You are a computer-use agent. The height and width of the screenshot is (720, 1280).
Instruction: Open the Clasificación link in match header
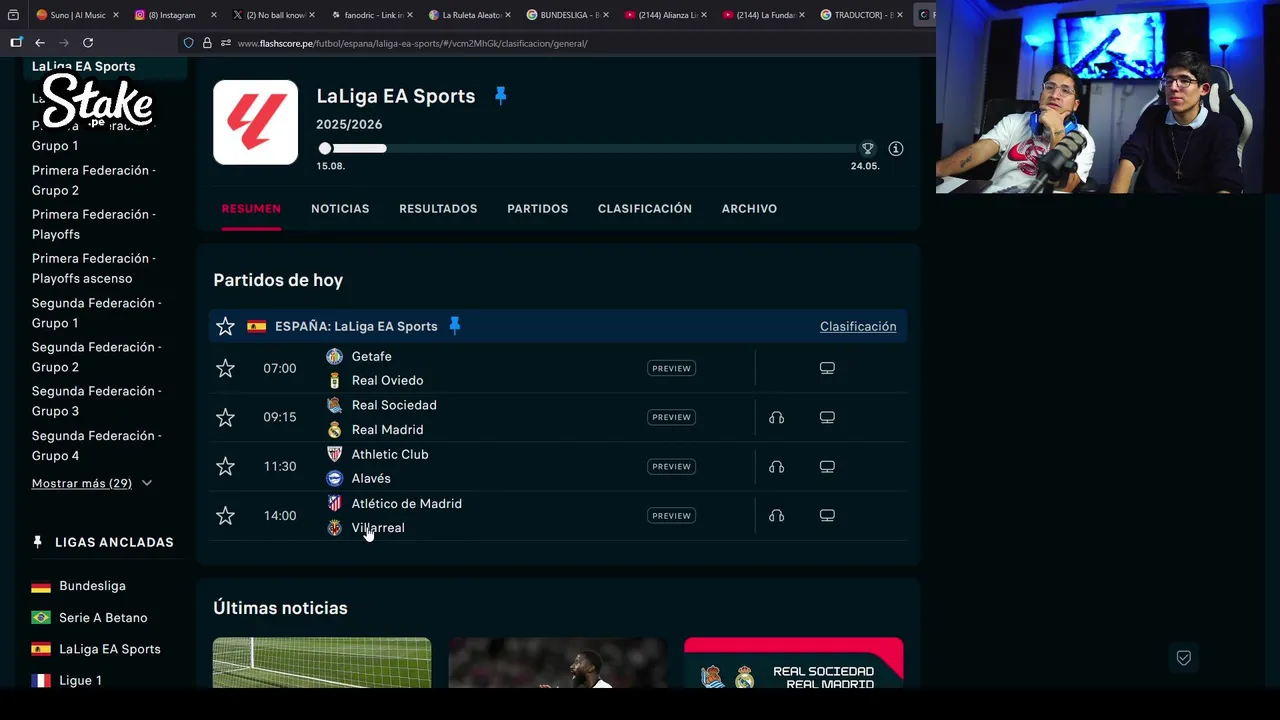click(x=858, y=326)
